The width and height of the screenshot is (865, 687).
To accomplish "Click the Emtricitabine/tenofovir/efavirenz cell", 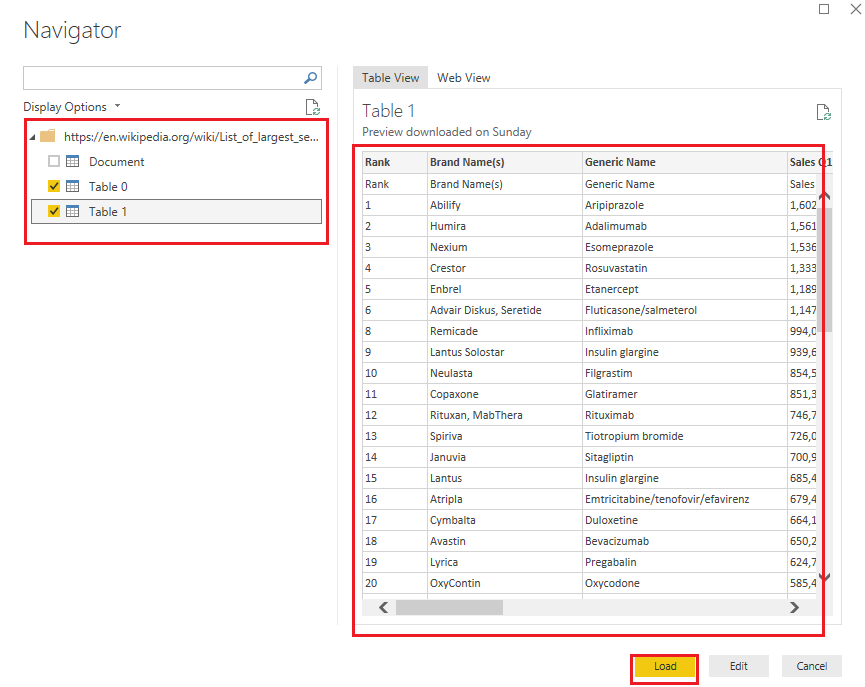I will click(x=685, y=499).
